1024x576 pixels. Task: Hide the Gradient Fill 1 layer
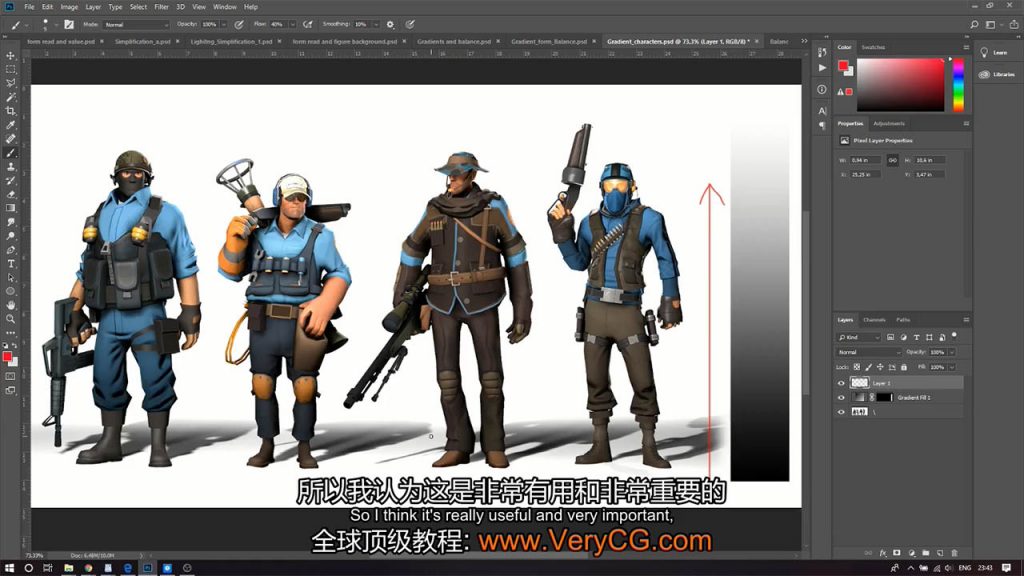point(841,398)
